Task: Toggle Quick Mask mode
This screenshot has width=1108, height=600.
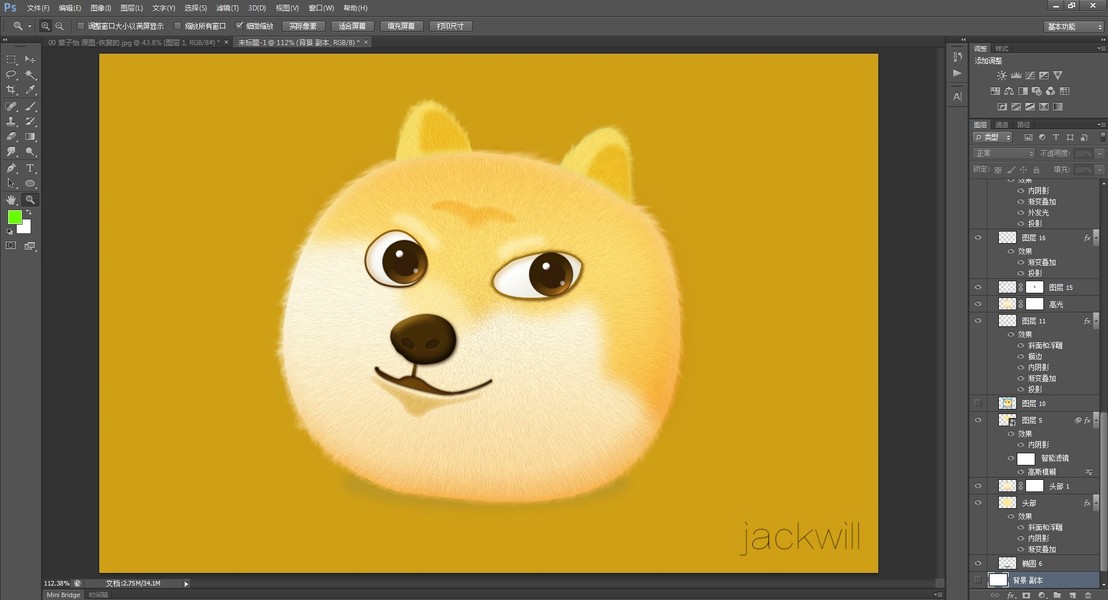Action: [x=11, y=246]
